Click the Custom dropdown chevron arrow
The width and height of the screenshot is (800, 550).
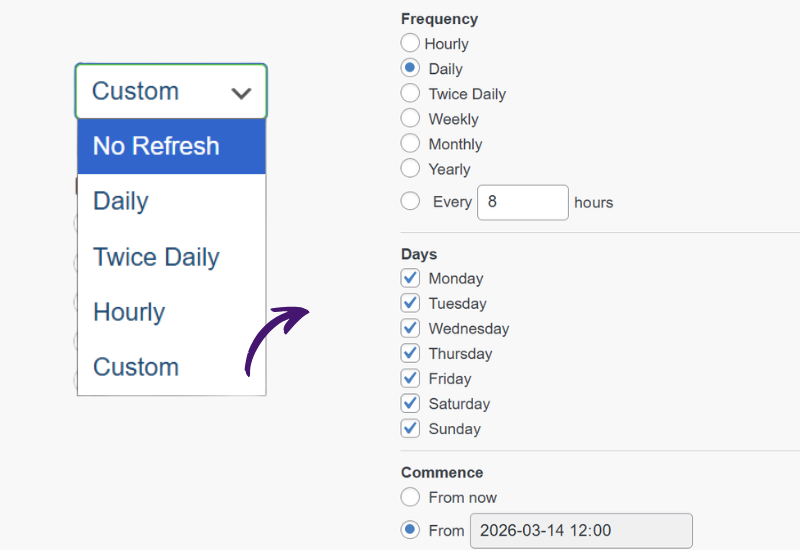point(241,93)
